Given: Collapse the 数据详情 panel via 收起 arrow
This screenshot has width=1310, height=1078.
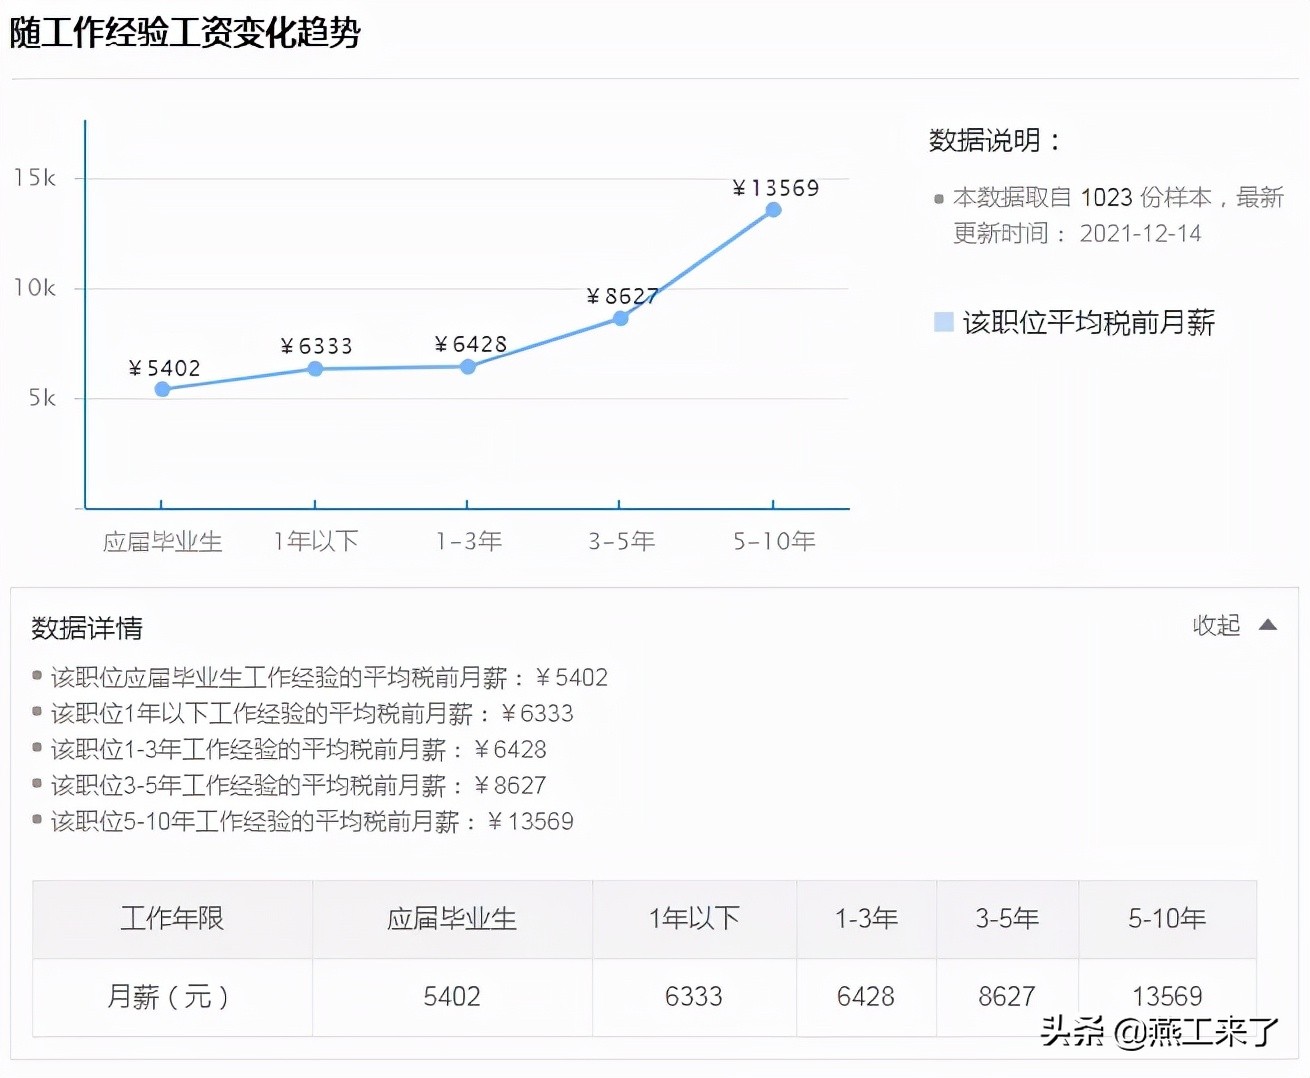Looking at the screenshot, I should click(1267, 625).
